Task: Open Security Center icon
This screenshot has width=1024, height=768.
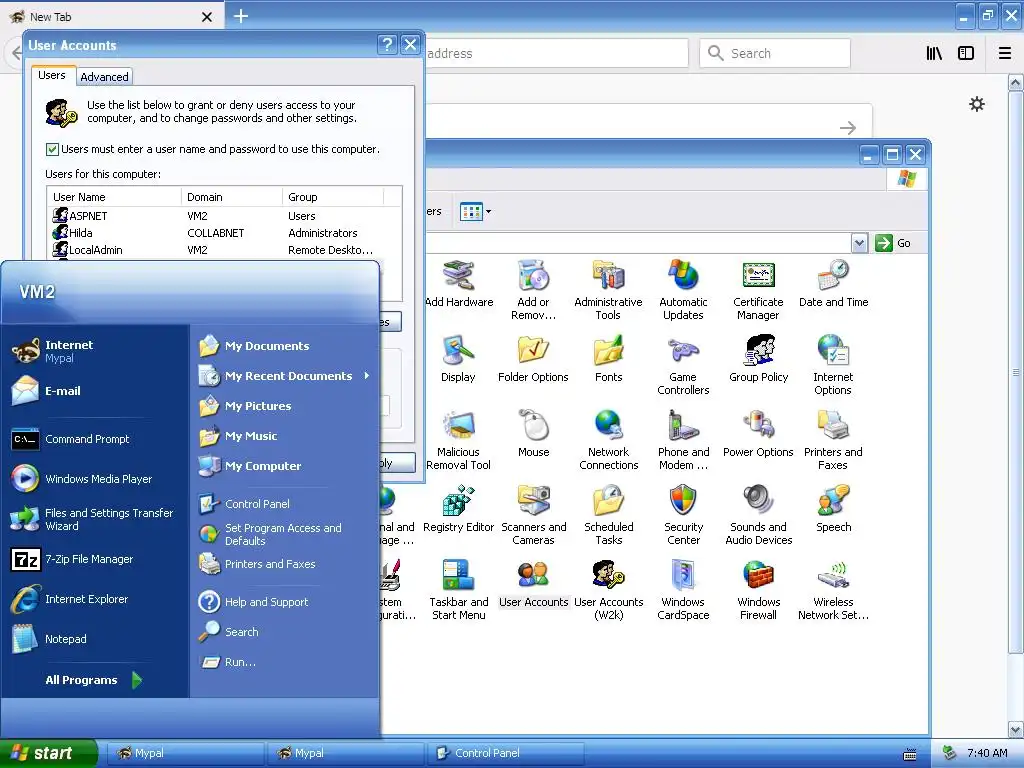Action: pyautogui.click(x=683, y=515)
